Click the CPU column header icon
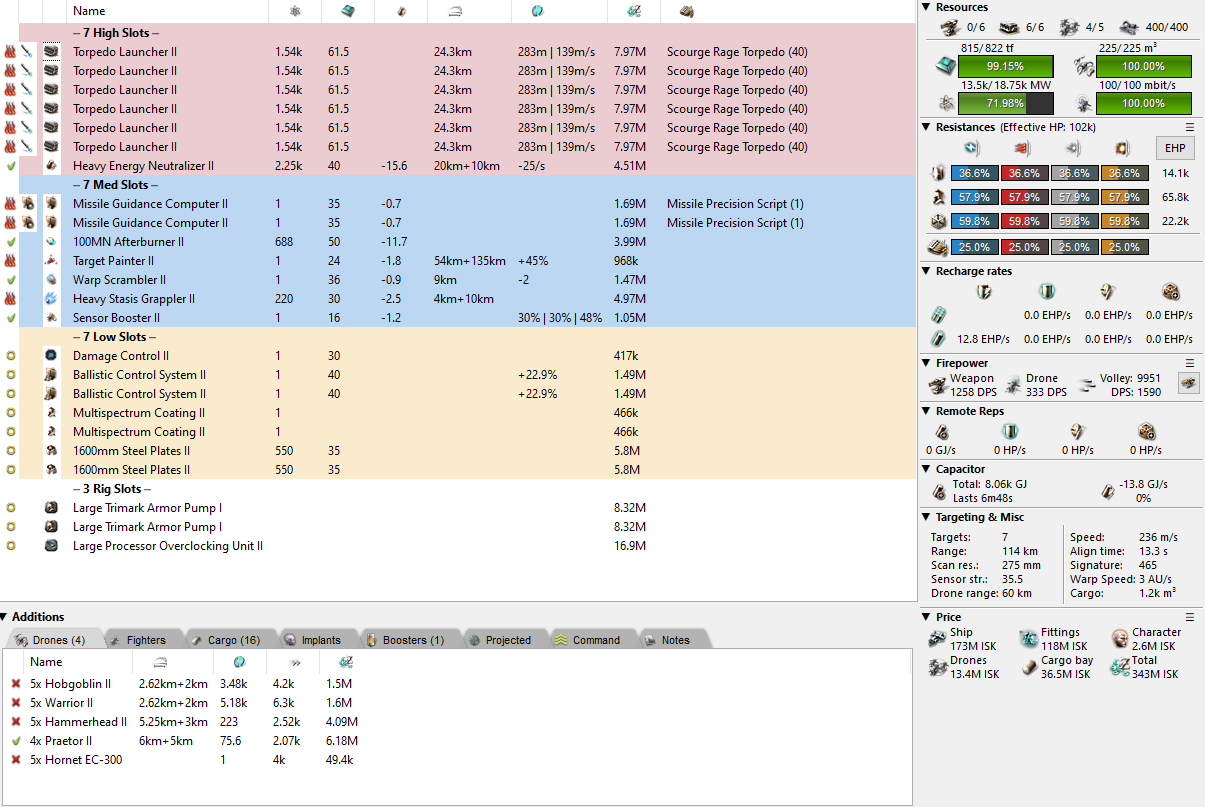Viewport: 1205px width, 807px height. tap(347, 11)
